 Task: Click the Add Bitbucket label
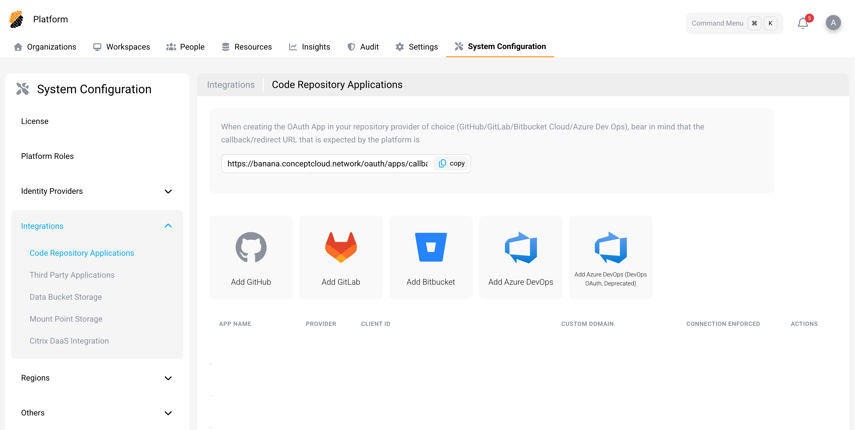pos(431,282)
